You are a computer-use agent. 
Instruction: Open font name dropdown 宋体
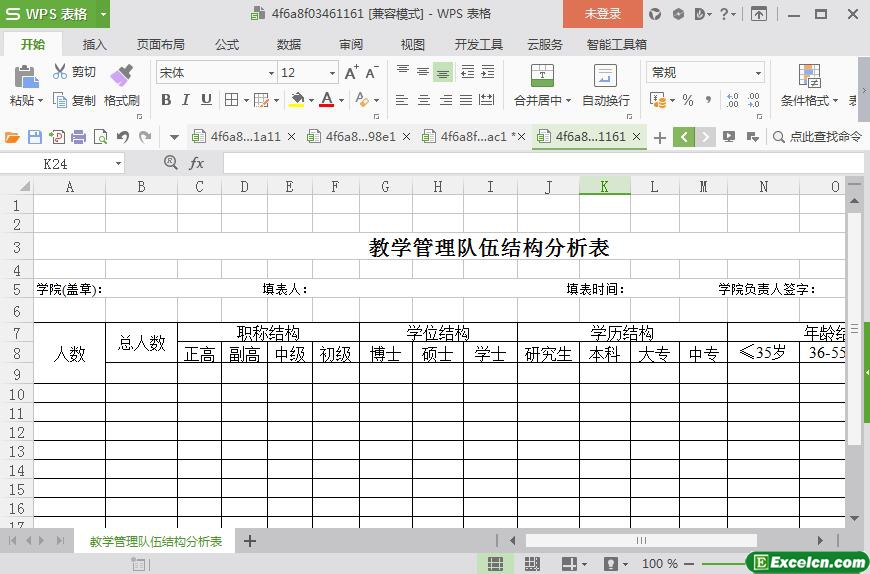point(271,73)
